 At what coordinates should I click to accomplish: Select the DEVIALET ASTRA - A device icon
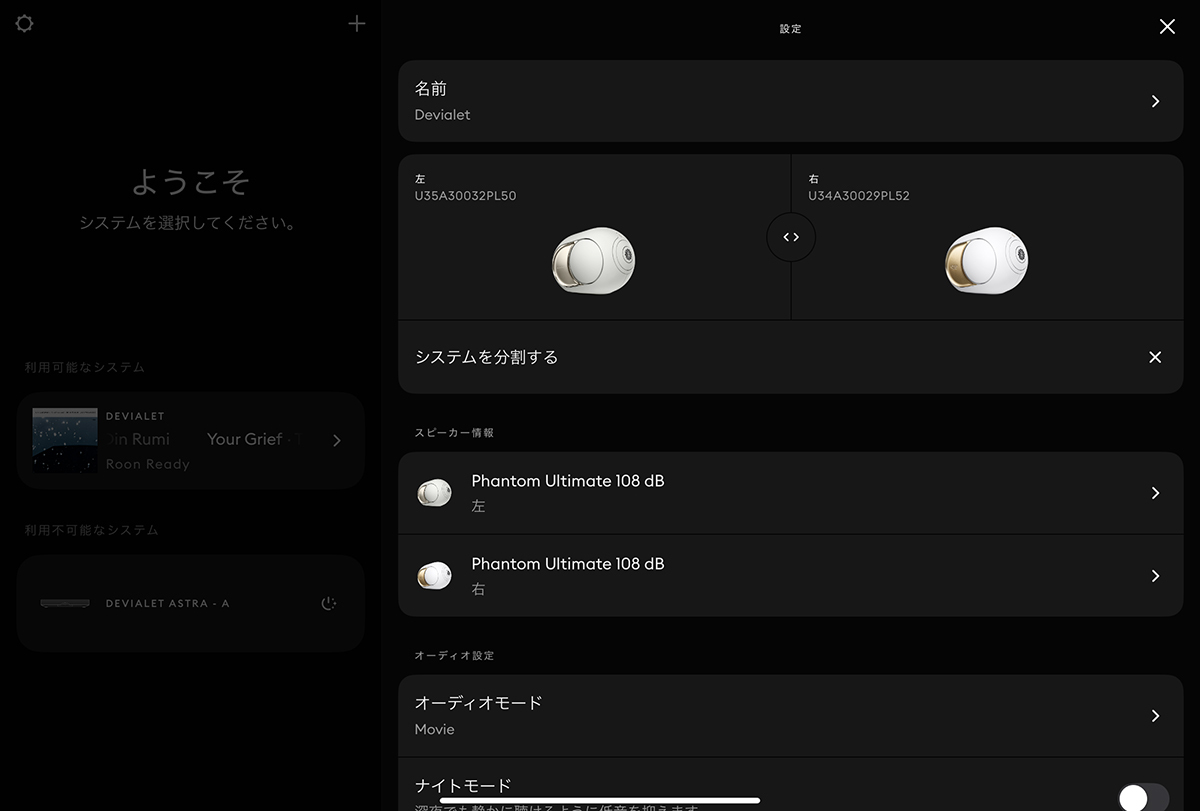(x=65, y=603)
